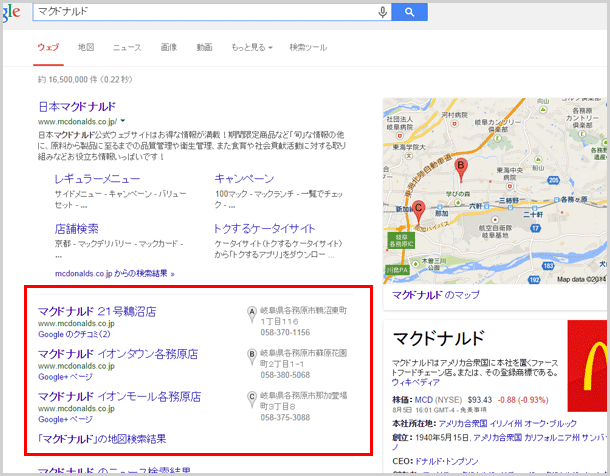This screenshot has width=610, height=476.
Task: Open the 画像 tab
Action: [169, 47]
